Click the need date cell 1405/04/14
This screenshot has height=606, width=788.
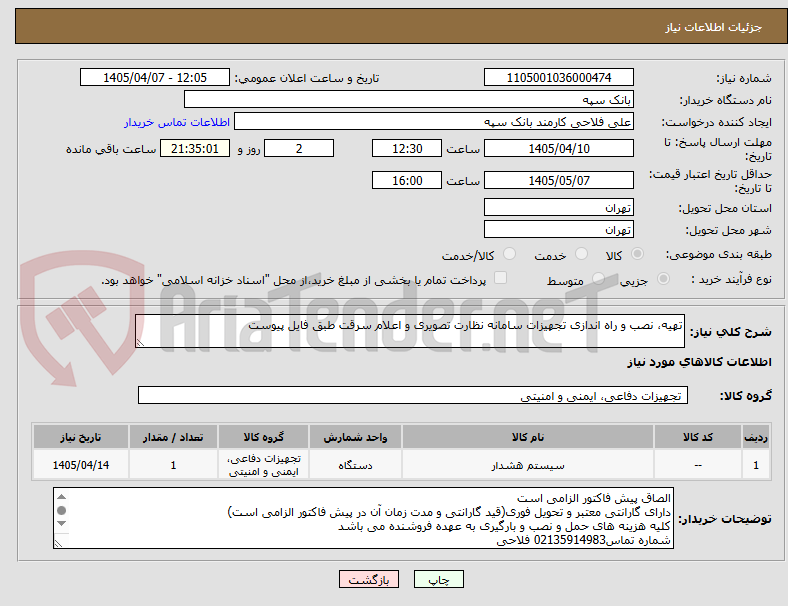tap(81, 465)
